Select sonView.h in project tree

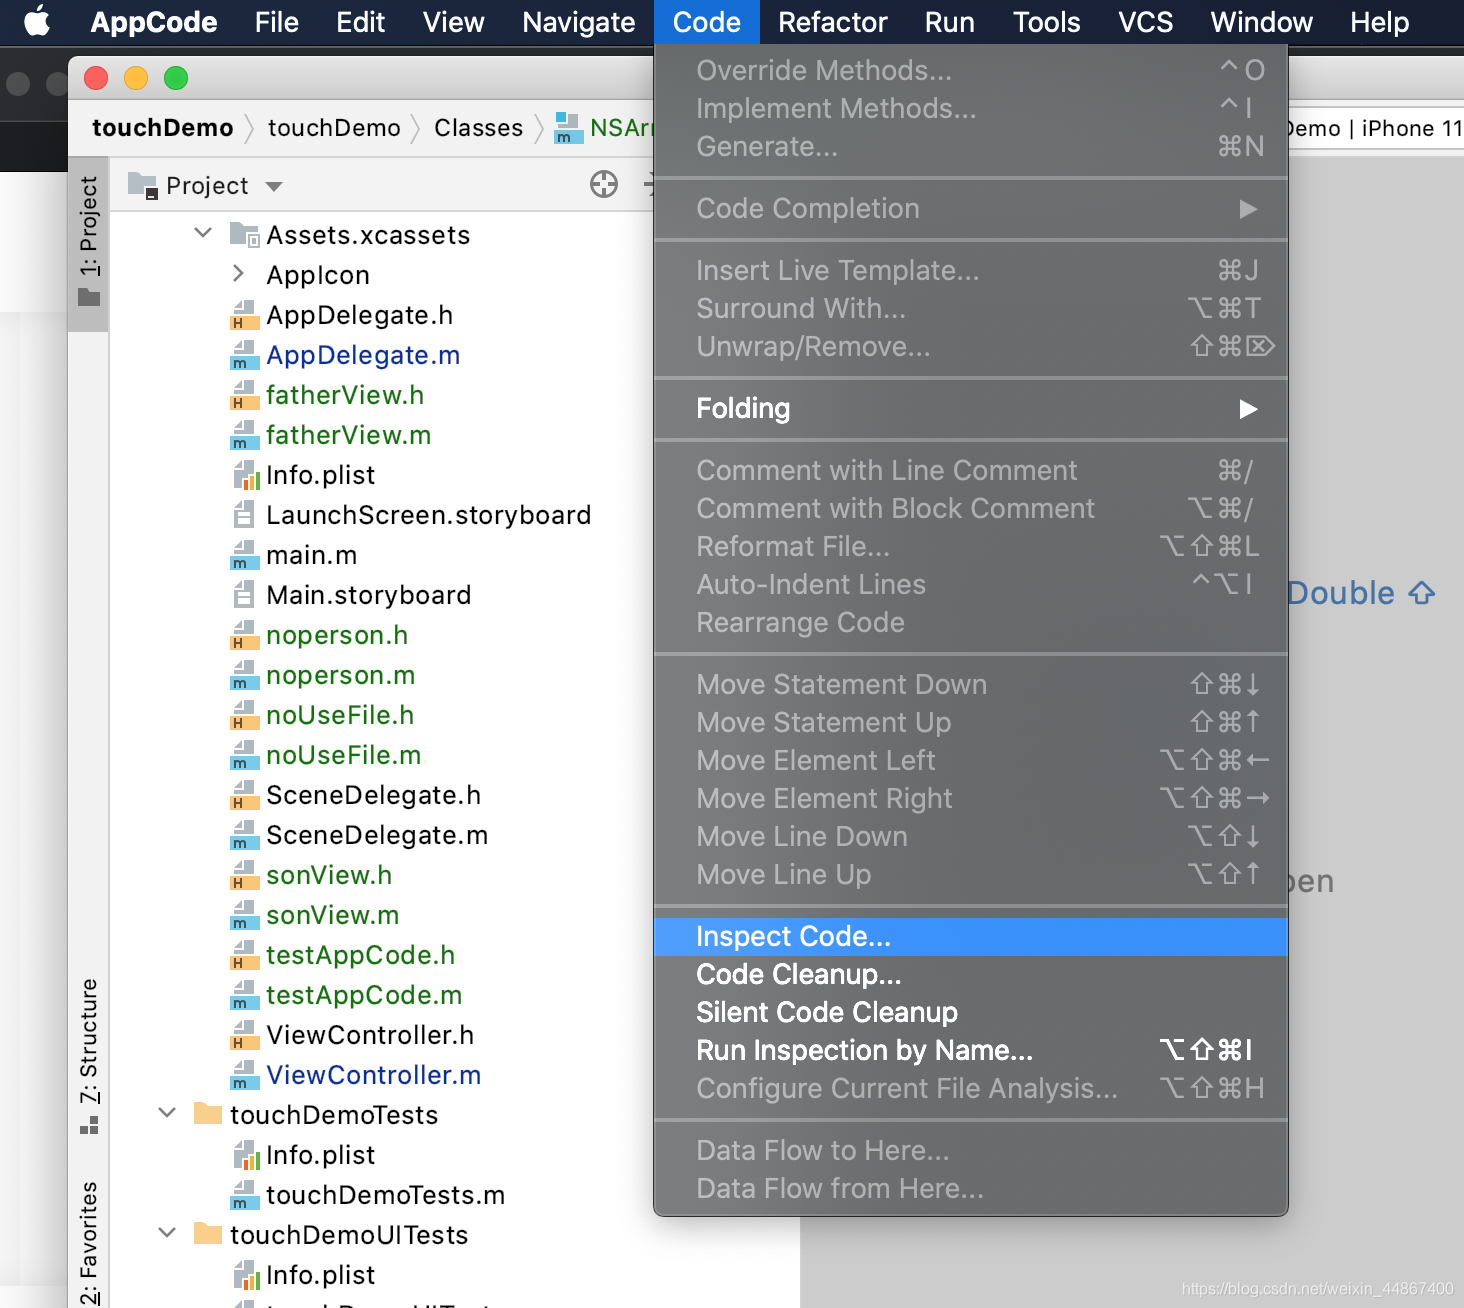point(329,875)
